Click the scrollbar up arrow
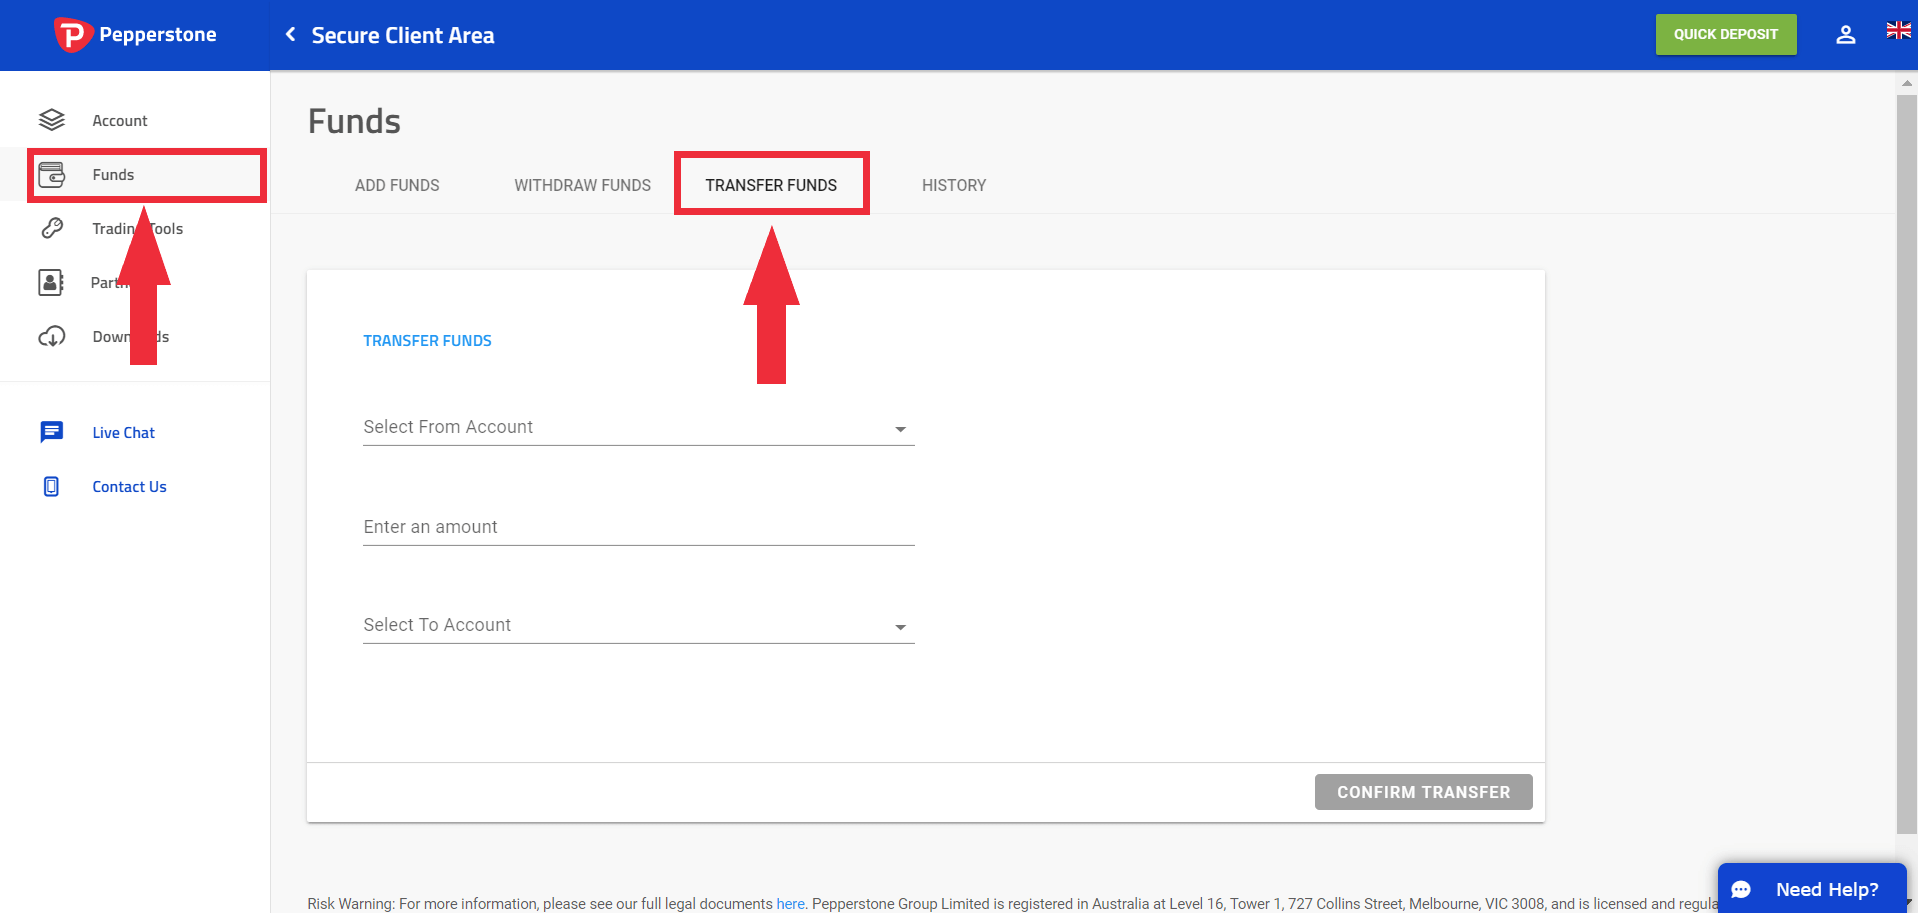The width and height of the screenshot is (1918, 913). point(1906,84)
